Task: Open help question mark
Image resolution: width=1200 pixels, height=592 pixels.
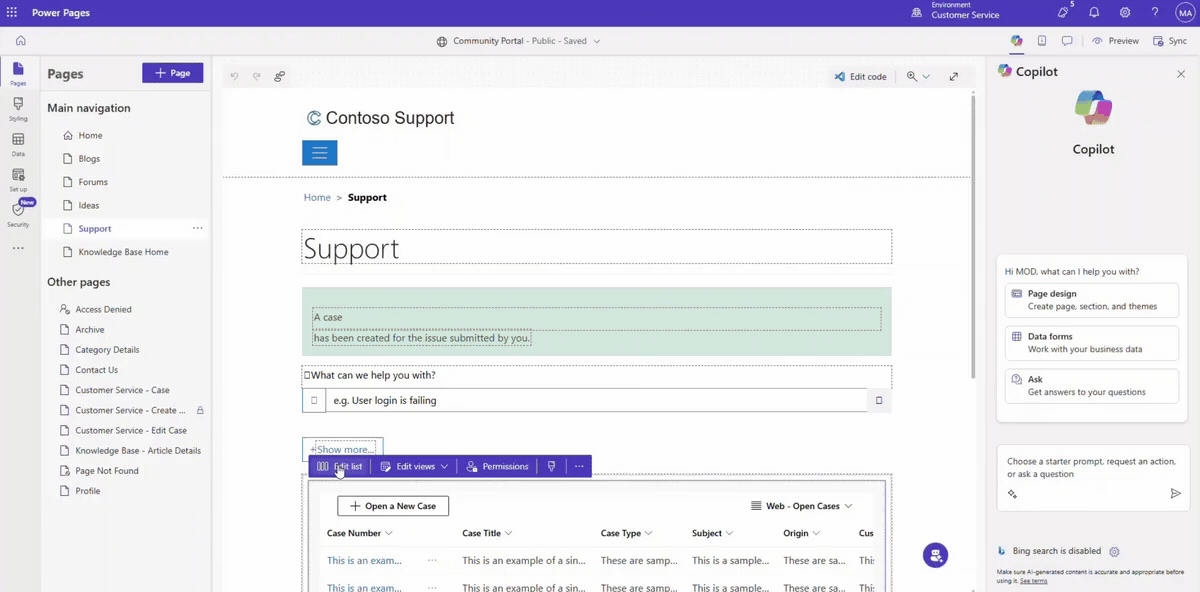Action: pyautogui.click(x=1155, y=12)
